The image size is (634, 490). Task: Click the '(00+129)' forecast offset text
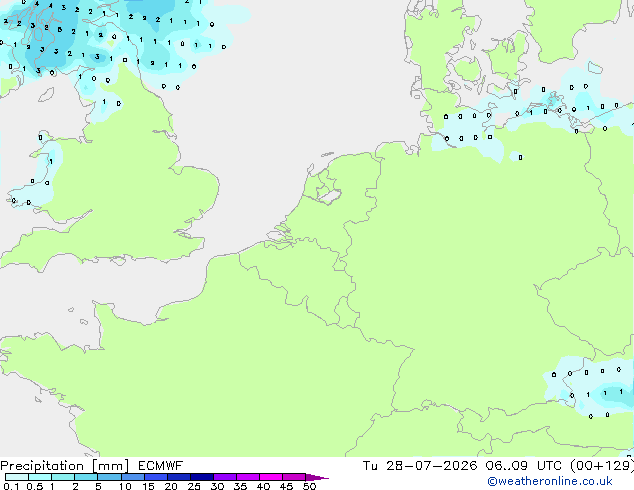(601, 466)
